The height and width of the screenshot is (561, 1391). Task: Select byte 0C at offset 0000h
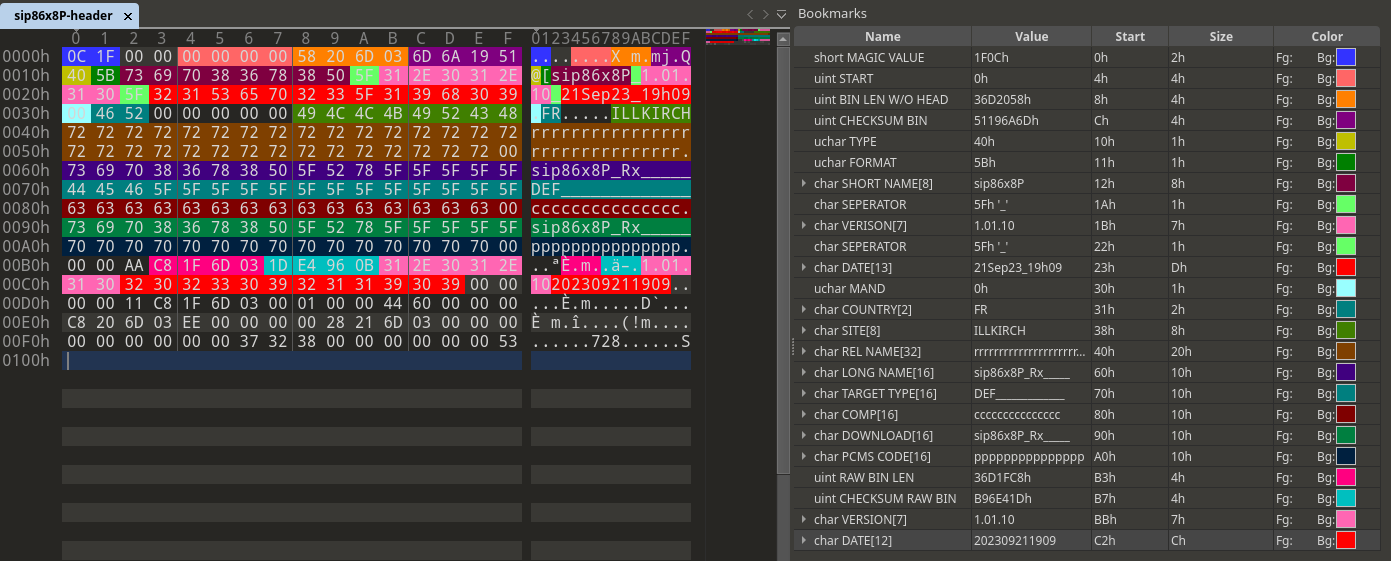[x=76, y=57]
